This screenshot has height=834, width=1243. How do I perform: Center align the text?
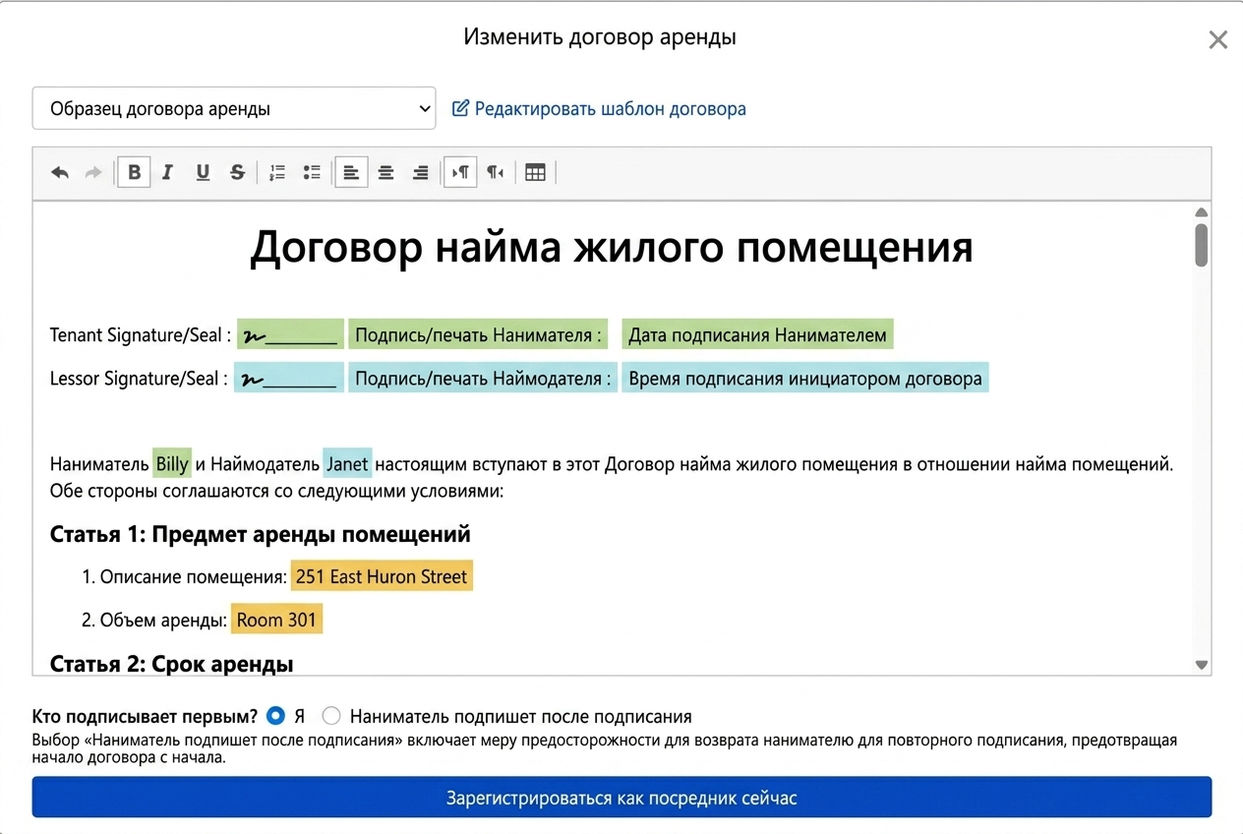point(386,173)
